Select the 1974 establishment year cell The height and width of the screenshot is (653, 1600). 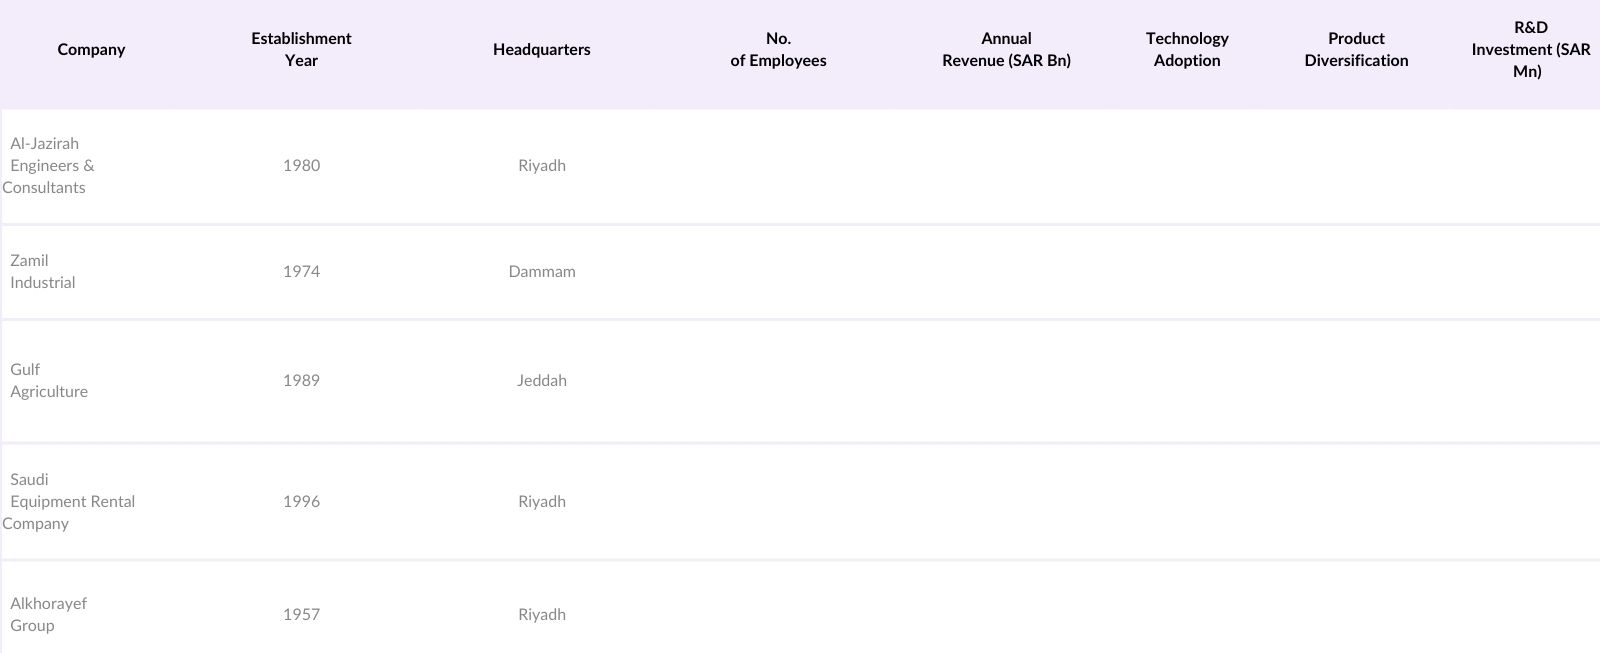coord(301,272)
